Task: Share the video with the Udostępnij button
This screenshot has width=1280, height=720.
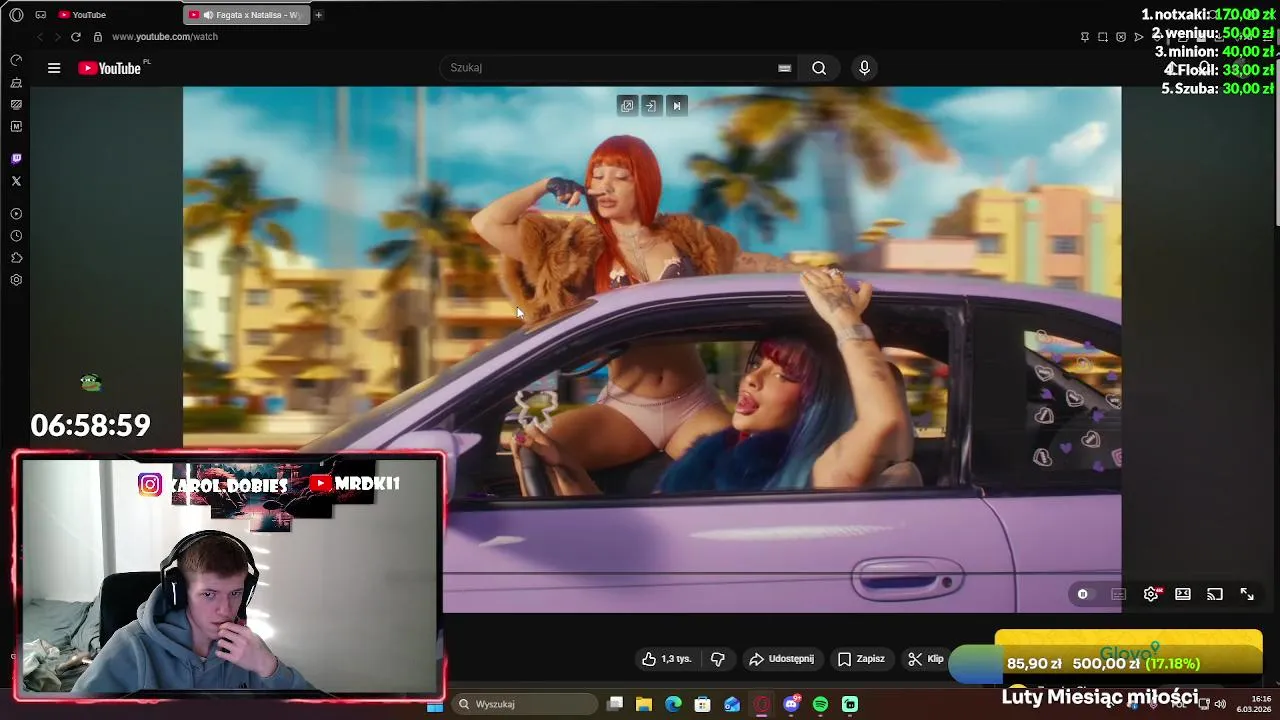Action: 782,659
